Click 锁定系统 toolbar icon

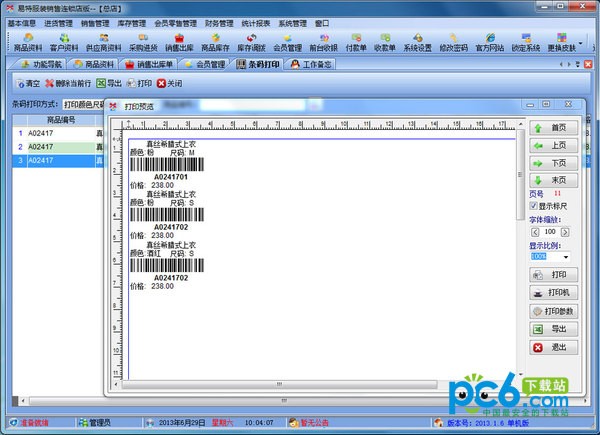[525, 42]
